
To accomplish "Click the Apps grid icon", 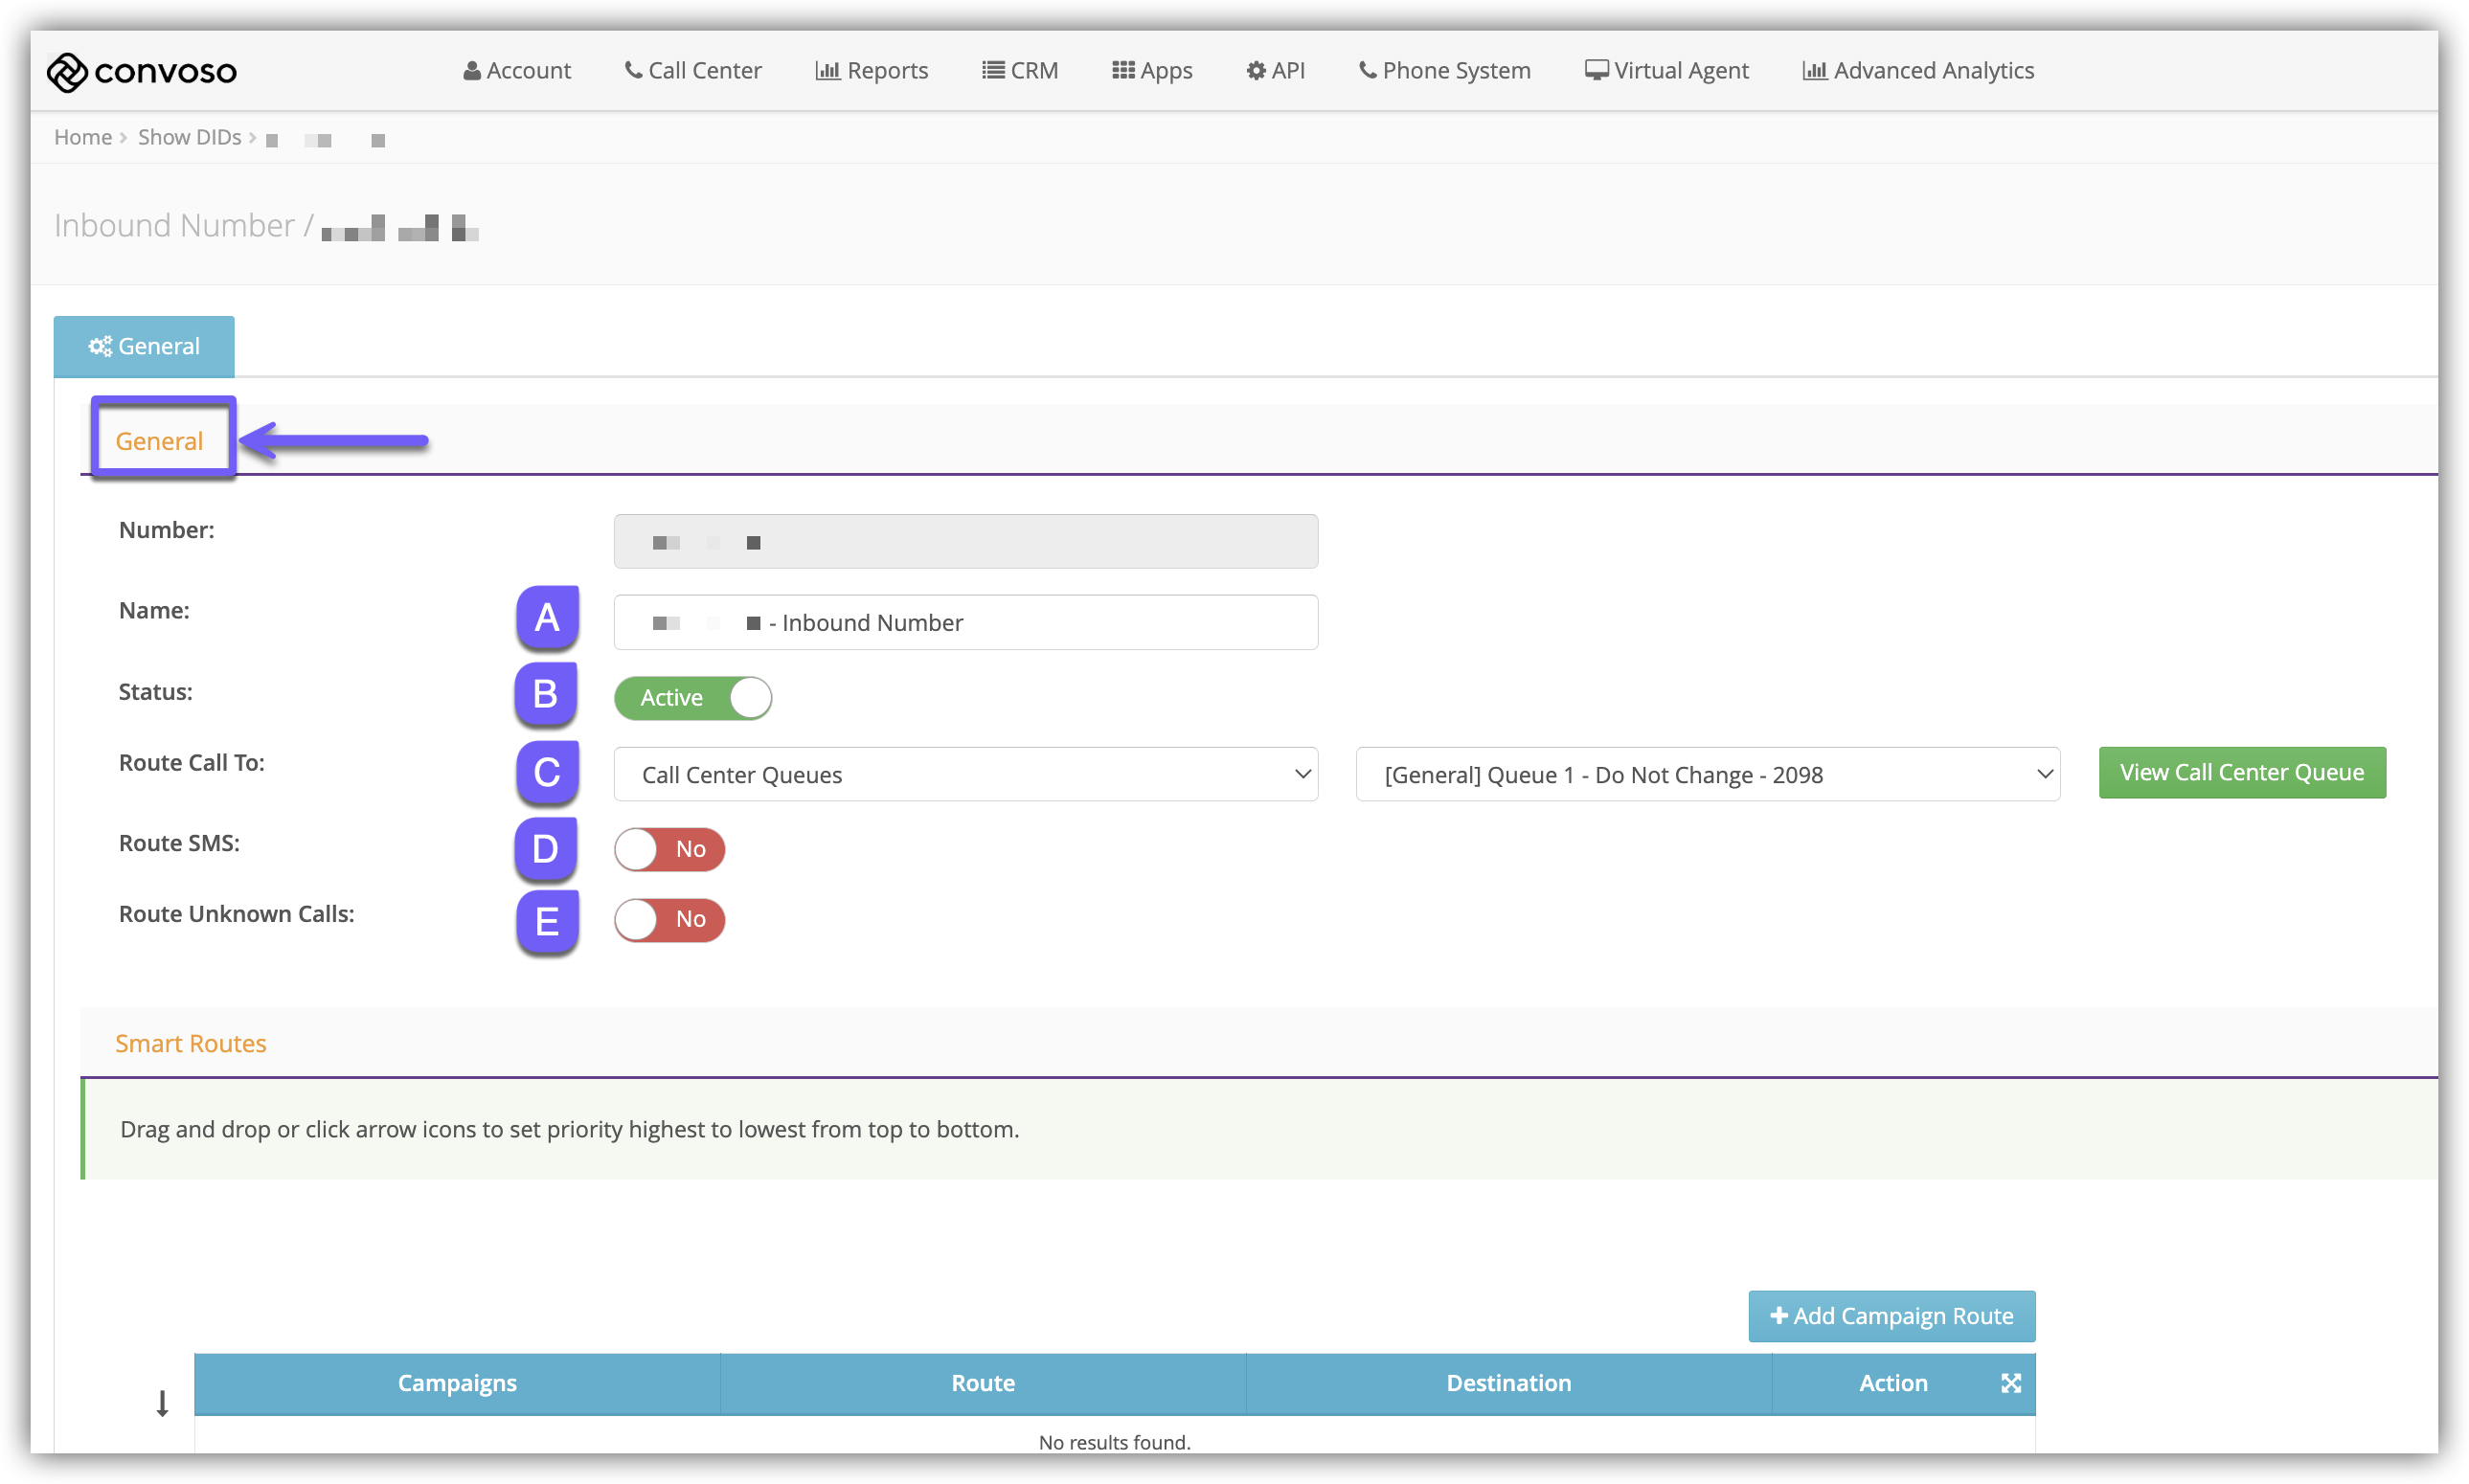I will pyautogui.click(x=1123, y=70).
